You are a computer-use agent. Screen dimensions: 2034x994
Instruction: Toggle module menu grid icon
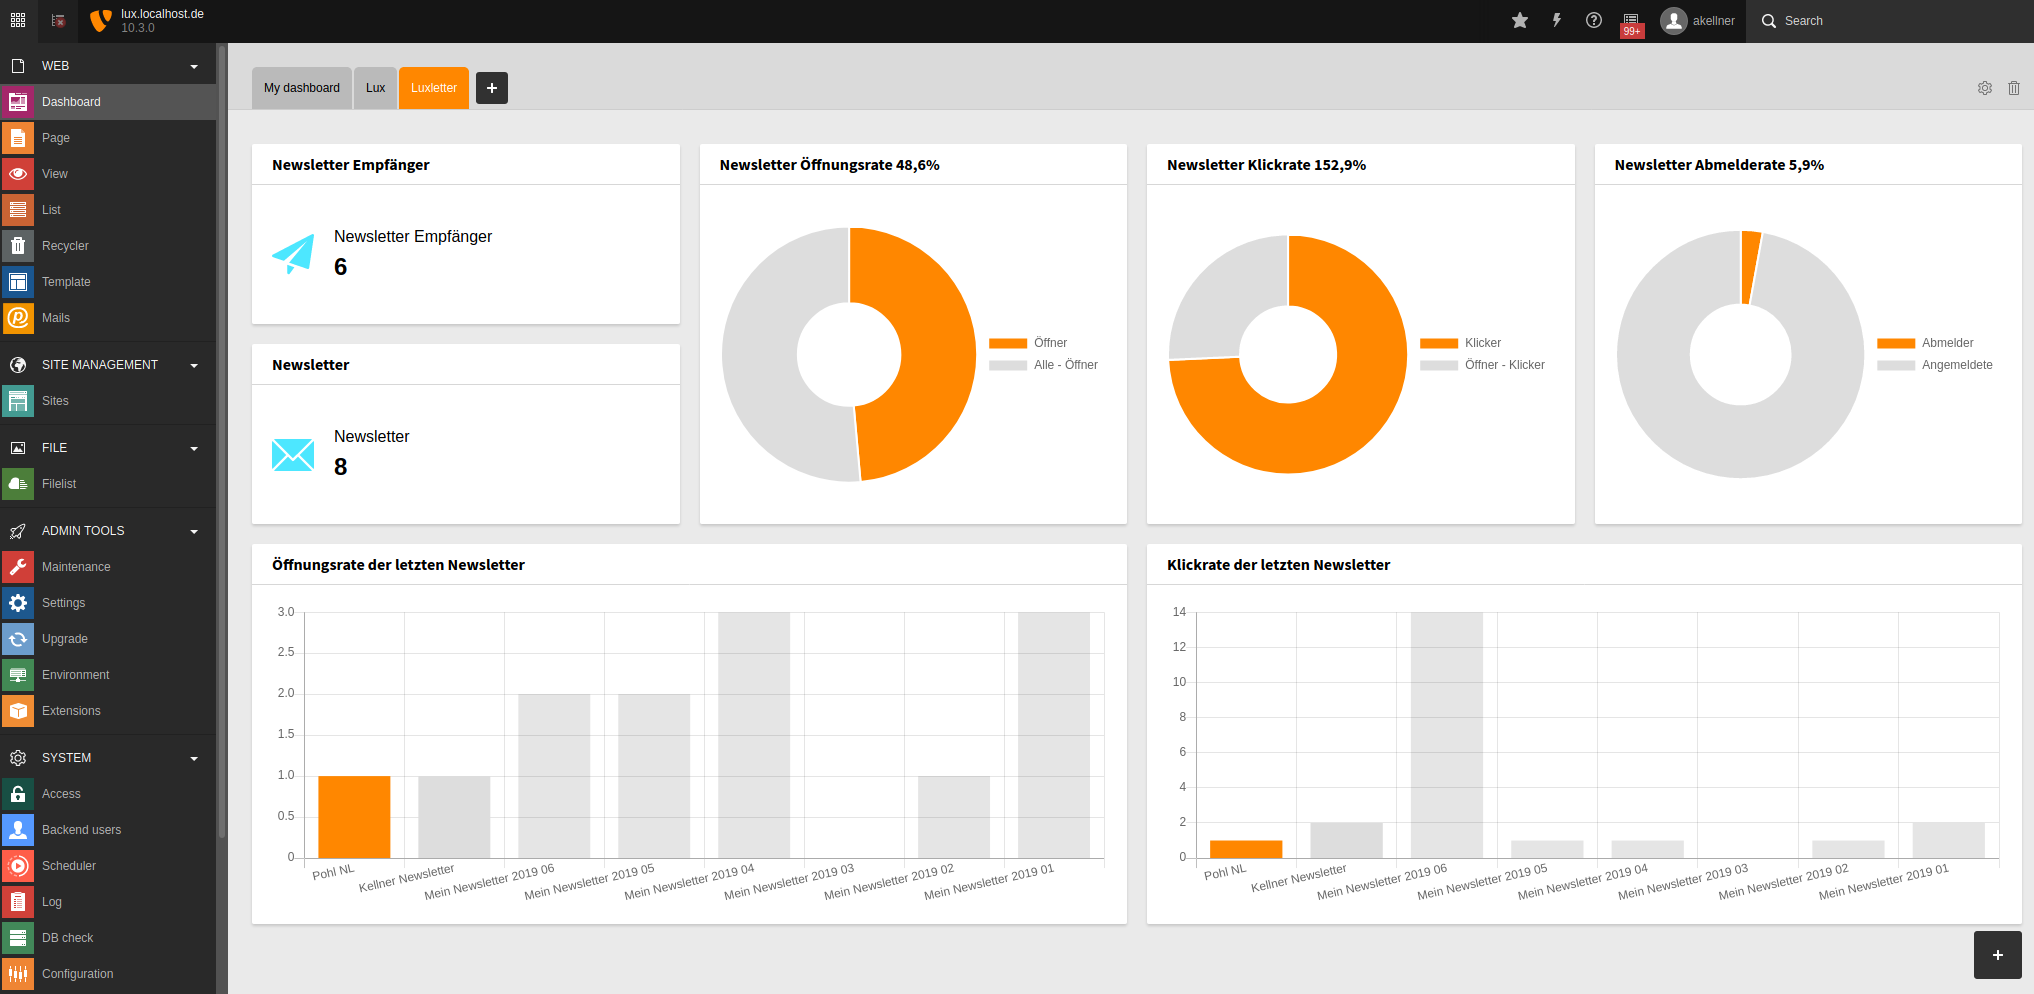pyautogui.click(x=18, y=20)
